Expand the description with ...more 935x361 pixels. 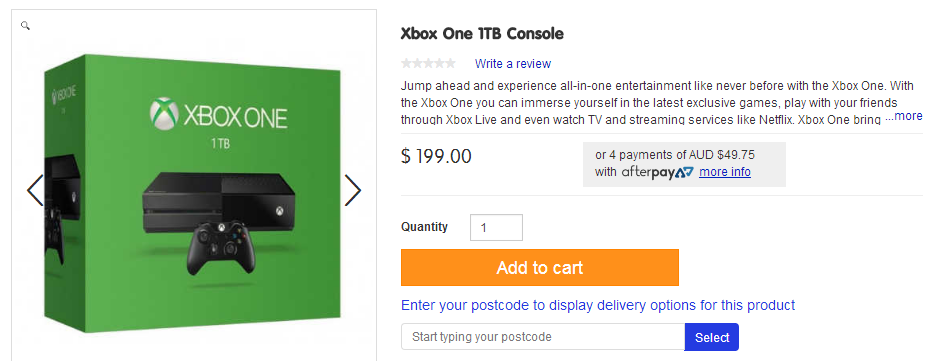click(904, 116)
